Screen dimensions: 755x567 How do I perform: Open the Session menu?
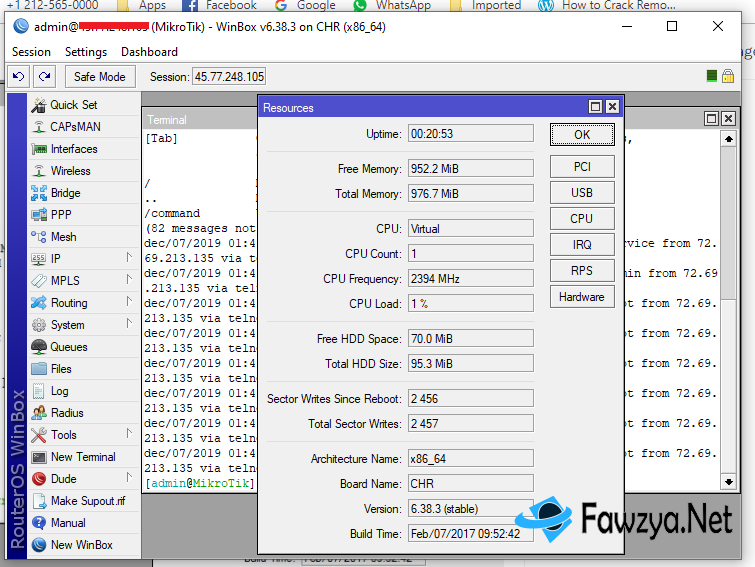(x=31, y=51)
